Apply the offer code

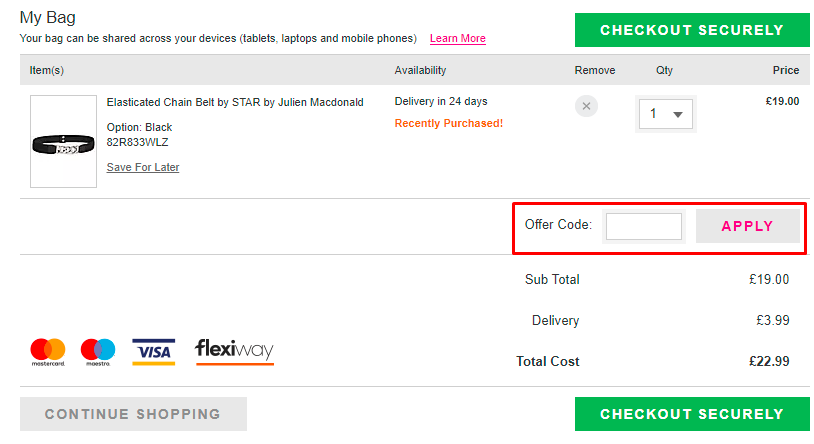(x=747, y=226)
